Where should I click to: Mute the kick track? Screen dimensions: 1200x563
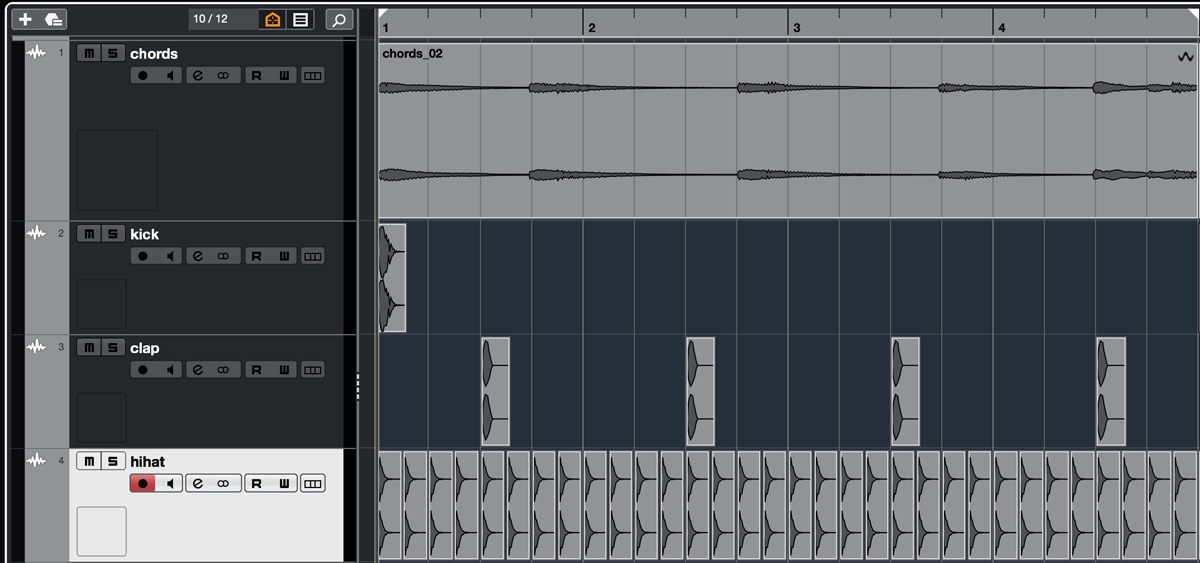(89, 234)
